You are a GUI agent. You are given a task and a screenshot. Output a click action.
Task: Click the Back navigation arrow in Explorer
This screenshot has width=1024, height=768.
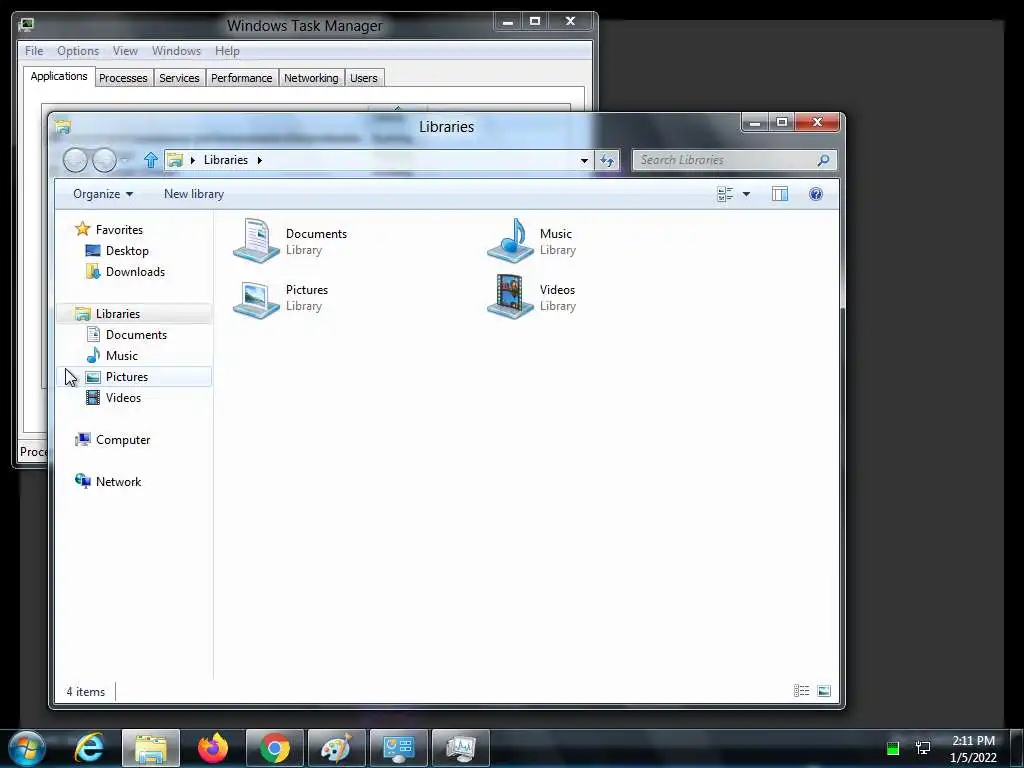point(75,160)
